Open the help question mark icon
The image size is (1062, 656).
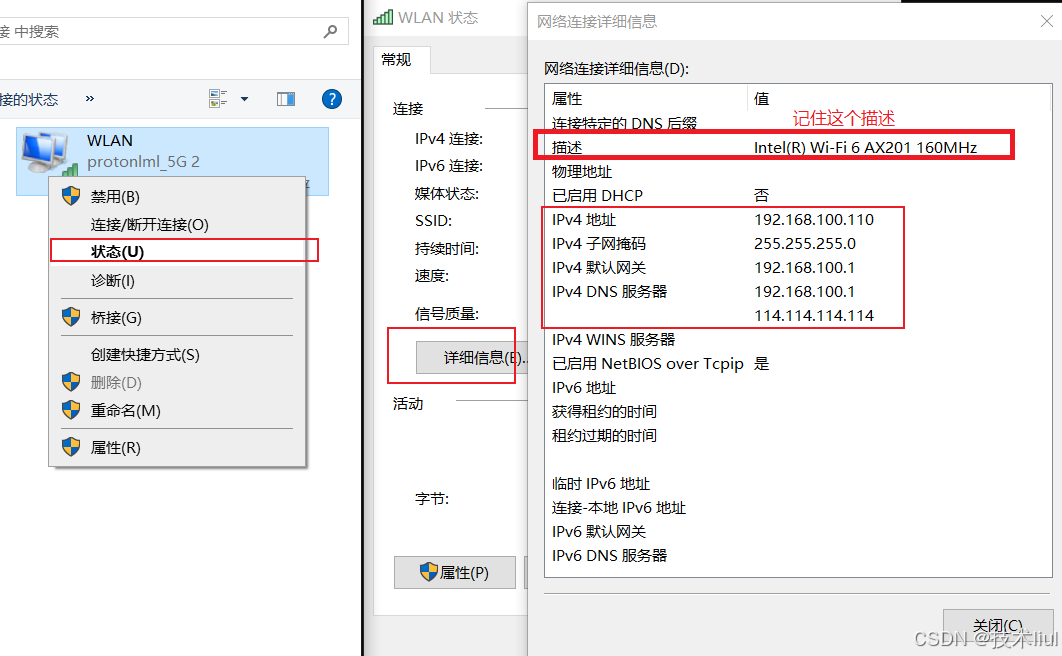[x=332, y=100]
